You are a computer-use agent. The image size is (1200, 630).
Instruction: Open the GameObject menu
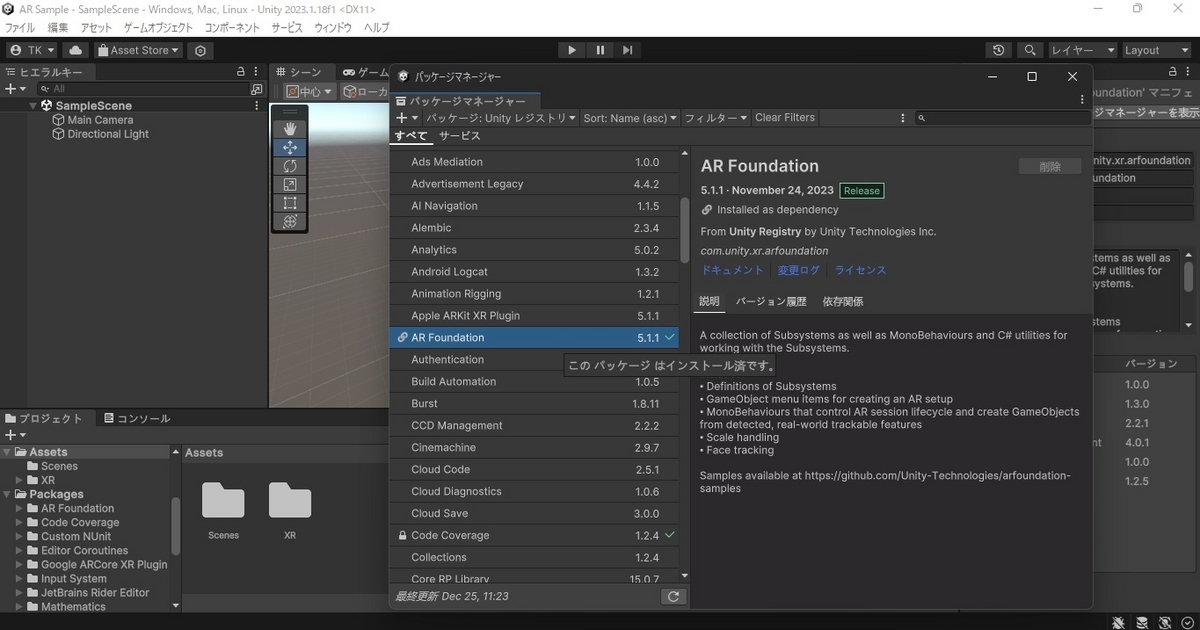[158, 28]
